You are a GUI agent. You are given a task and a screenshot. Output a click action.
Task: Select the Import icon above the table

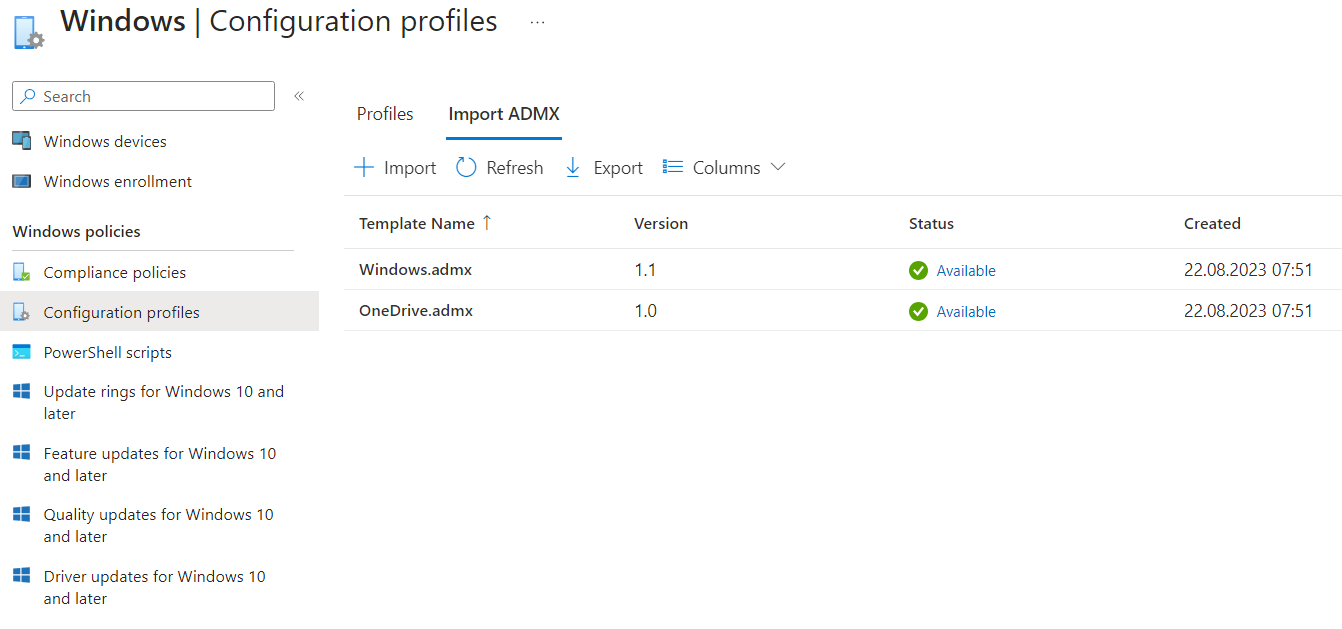click(364, 167)
